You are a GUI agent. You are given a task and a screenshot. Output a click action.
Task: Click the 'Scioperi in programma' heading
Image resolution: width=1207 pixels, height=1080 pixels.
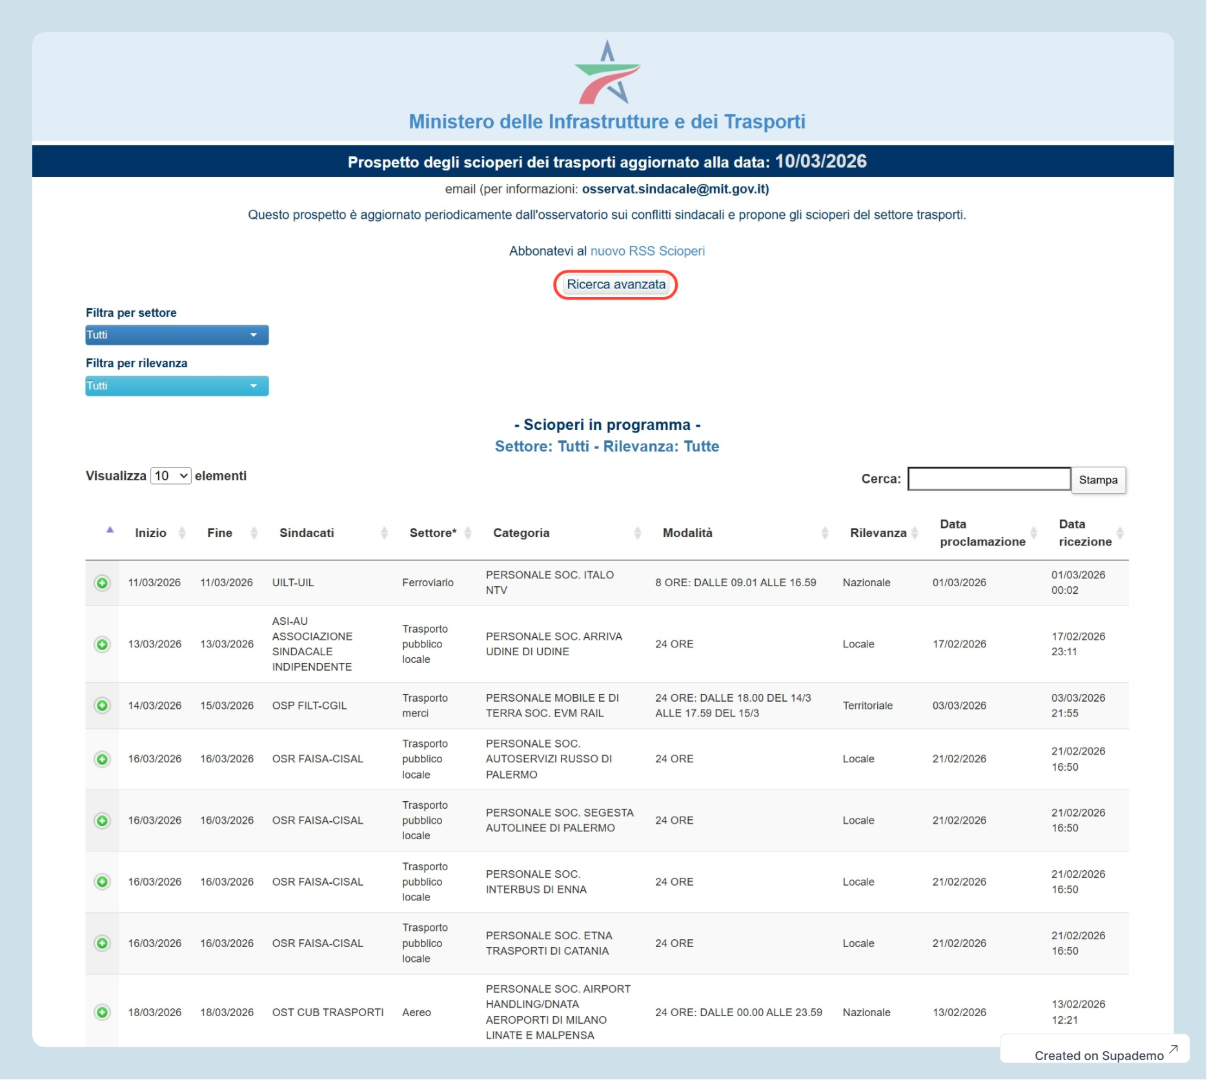click(x=607, y=425)
